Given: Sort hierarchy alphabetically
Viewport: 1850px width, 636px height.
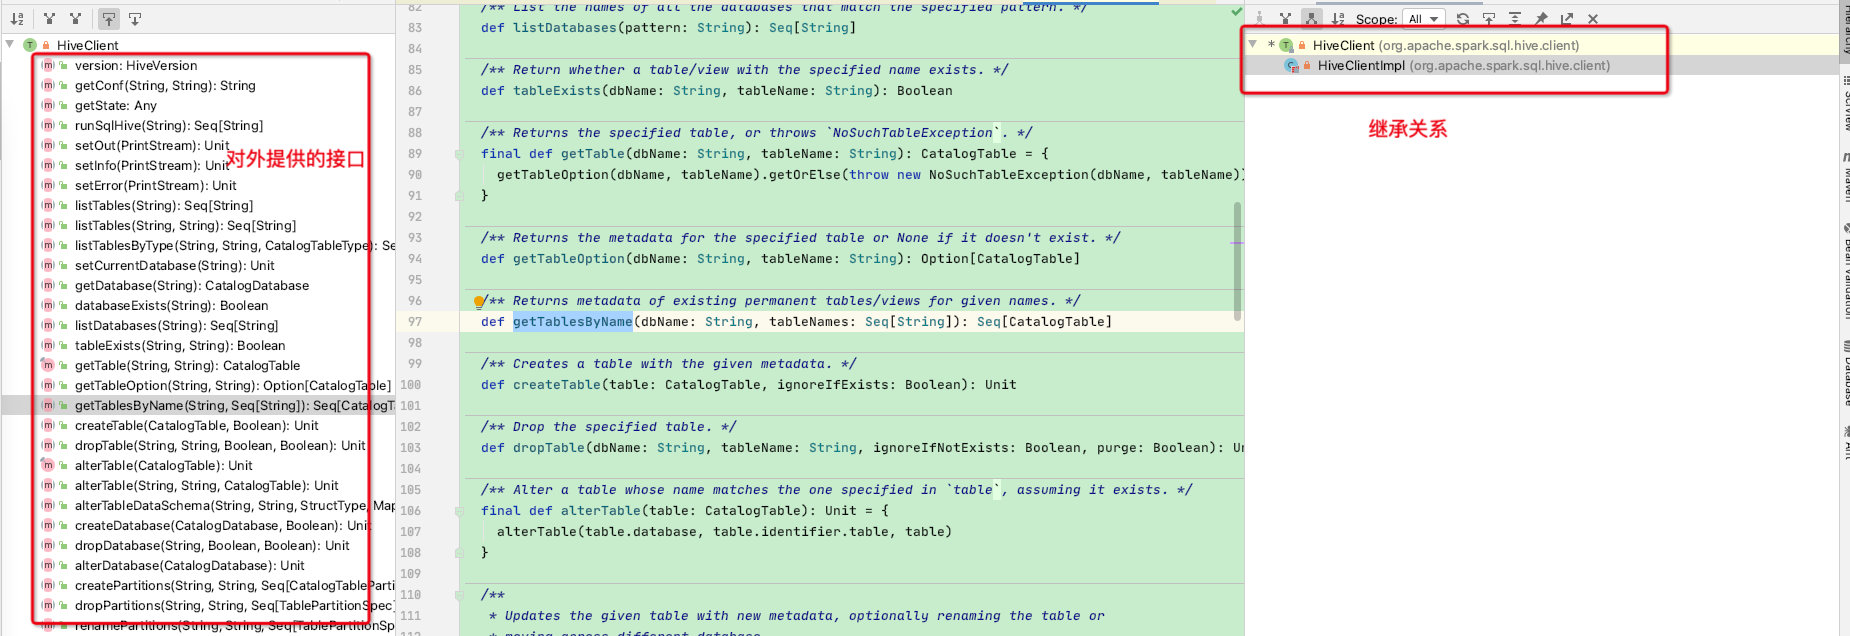Looking at the screenshot, I should pyautogui.click(x=1338, y=19).
